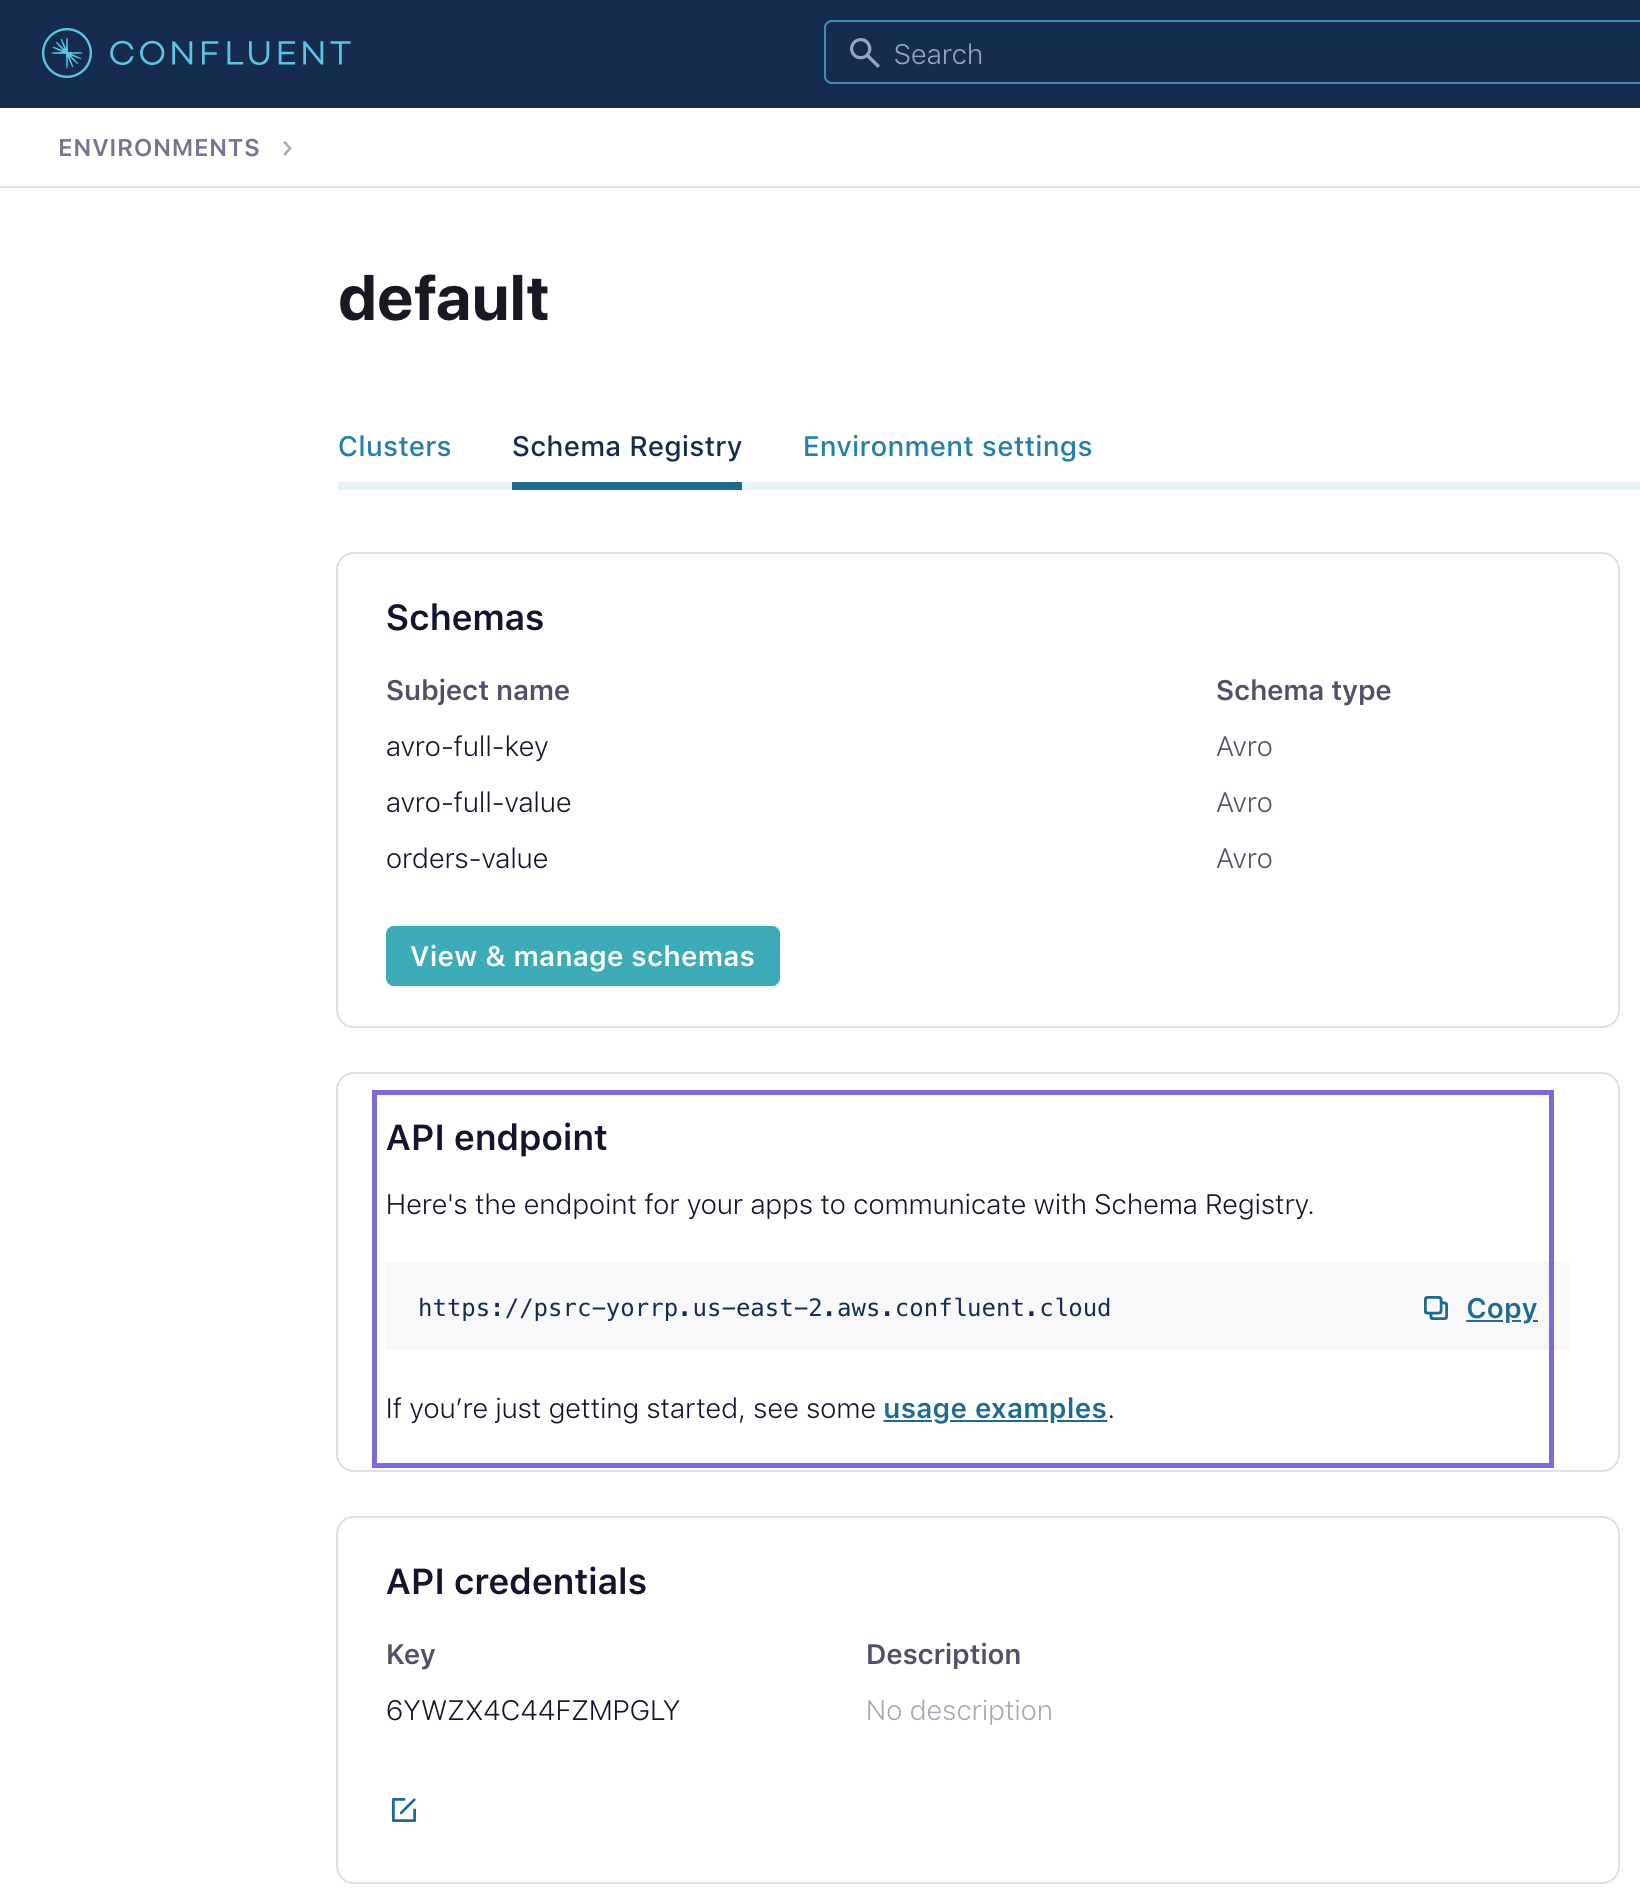Image resolution: width=1640 pixels, height=1903 pixels.
Task: Expand the Environments breadcrumb chevron
Action: (x=288, y=148)
